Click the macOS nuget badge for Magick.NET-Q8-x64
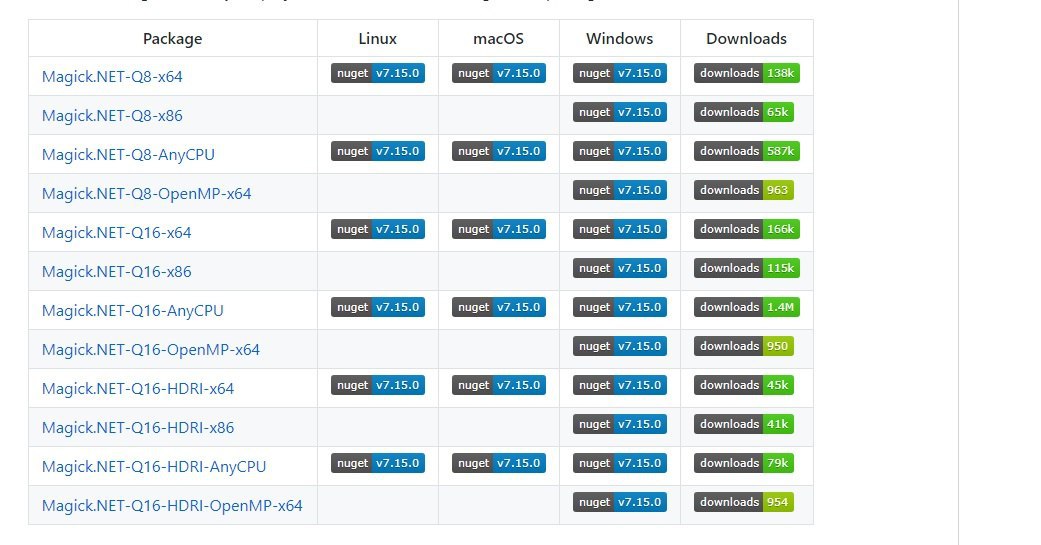Image resolution: width=1041 pixels, height=545 pixels. pos(499,73)
